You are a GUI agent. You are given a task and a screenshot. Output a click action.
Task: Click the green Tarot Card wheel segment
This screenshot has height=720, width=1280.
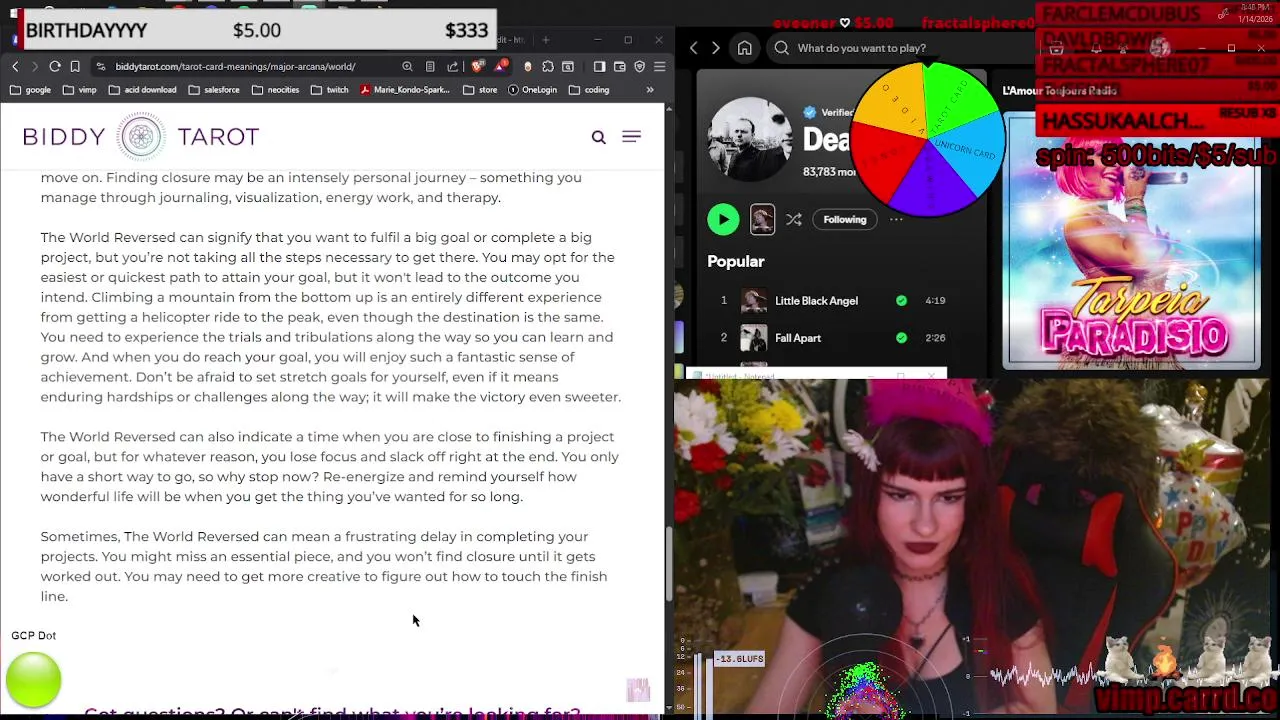pyautogui.click(x=955, y=100)
